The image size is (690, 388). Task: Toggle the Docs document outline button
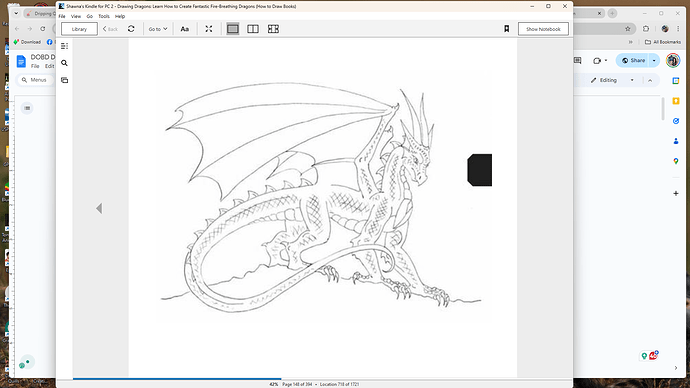[x=27, y=108]
